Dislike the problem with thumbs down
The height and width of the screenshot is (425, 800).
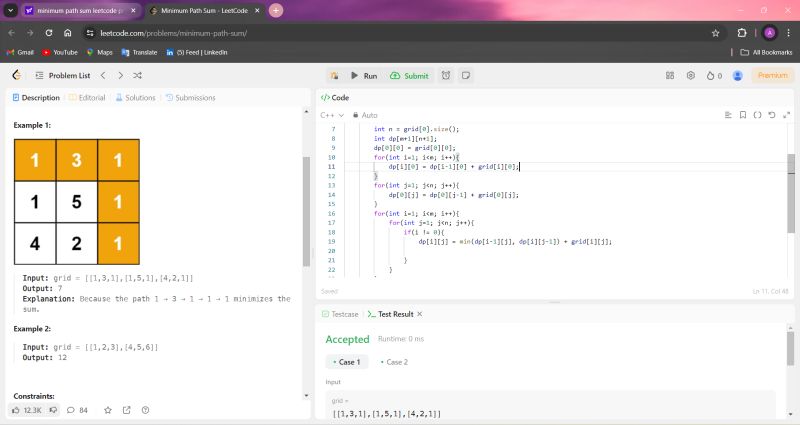pyautogui.click(x=55, y=410)
